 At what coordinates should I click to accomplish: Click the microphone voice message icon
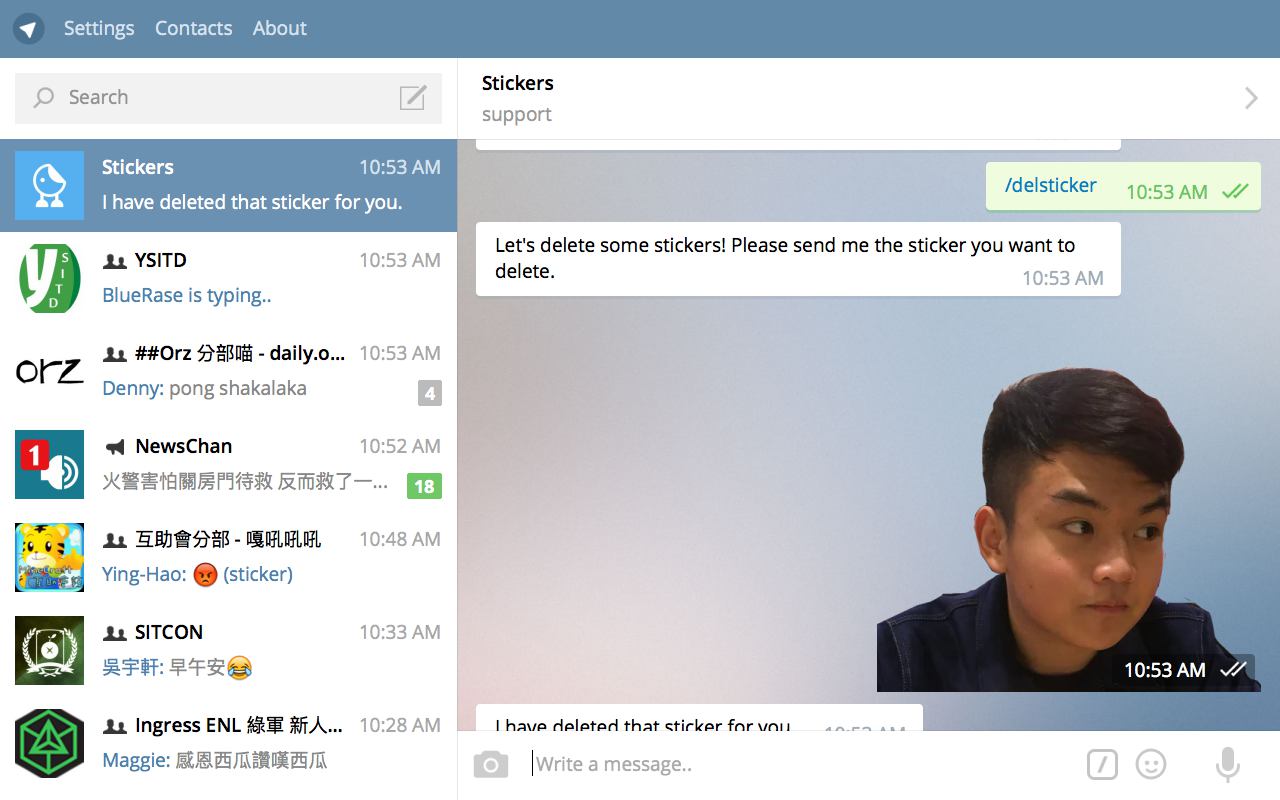click(1227, 765)
